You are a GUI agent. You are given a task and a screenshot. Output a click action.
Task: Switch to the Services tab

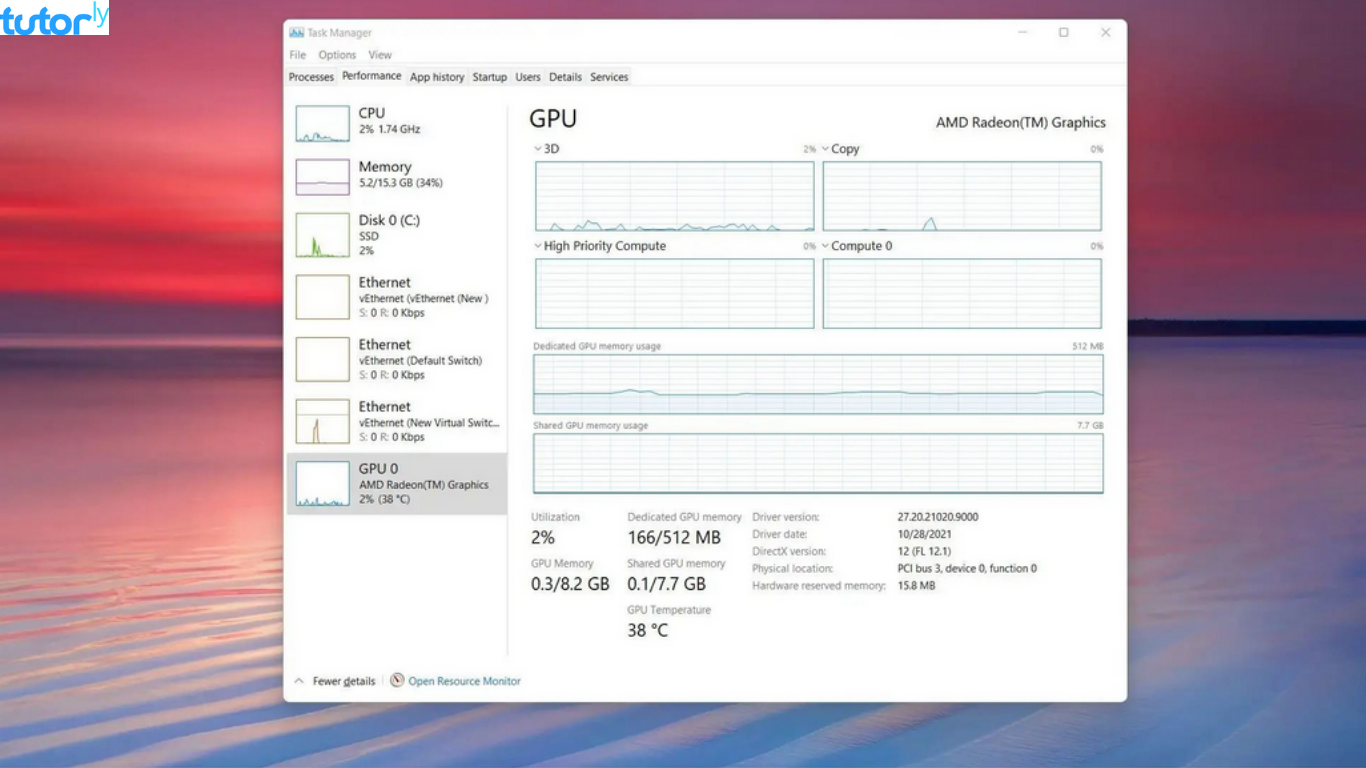pyautogui.click(x=608, y=76)
